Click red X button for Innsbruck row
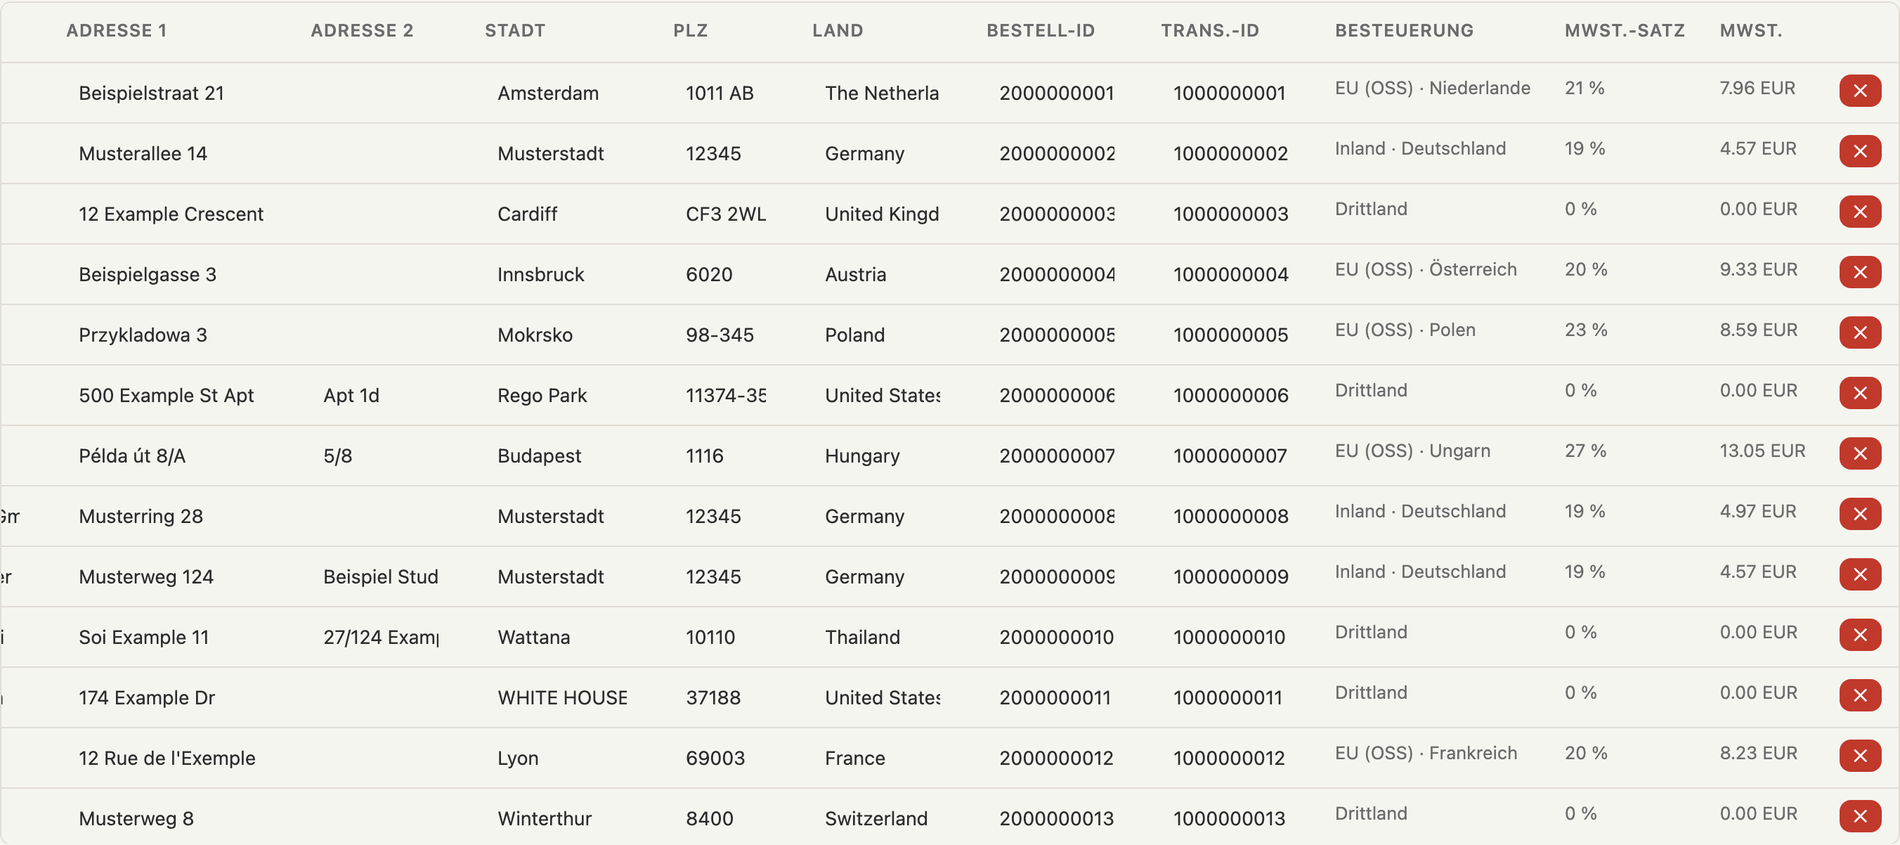1900x845 pixels. pos(1860,272)
